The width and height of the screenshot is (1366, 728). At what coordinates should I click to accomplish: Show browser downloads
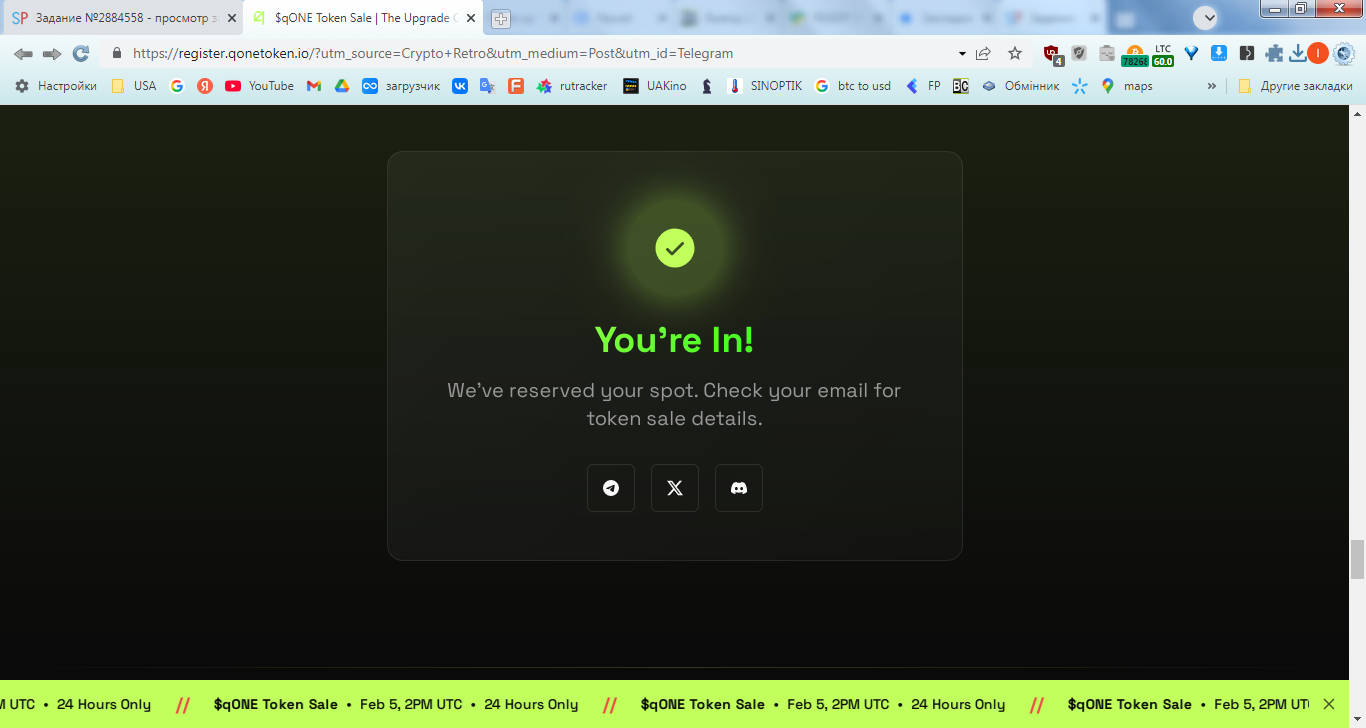(1298, 54)
